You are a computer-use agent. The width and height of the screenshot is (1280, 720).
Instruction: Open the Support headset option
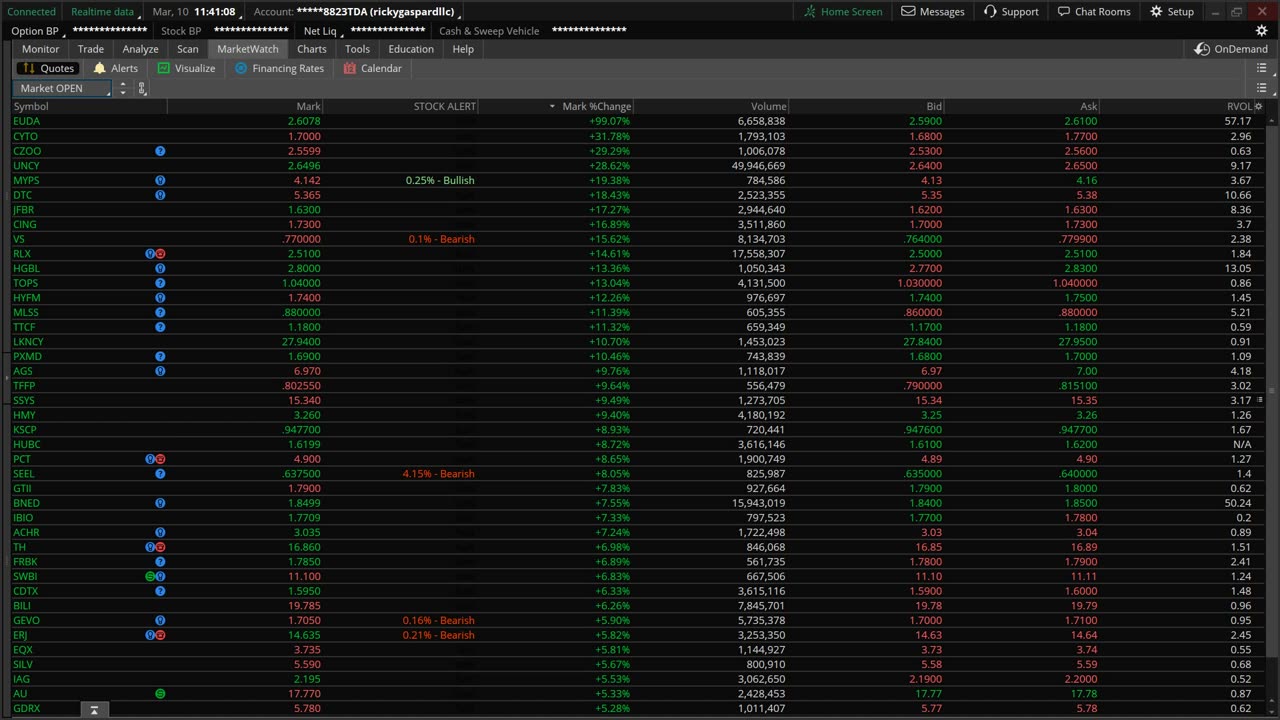[x=1010, y=11]
